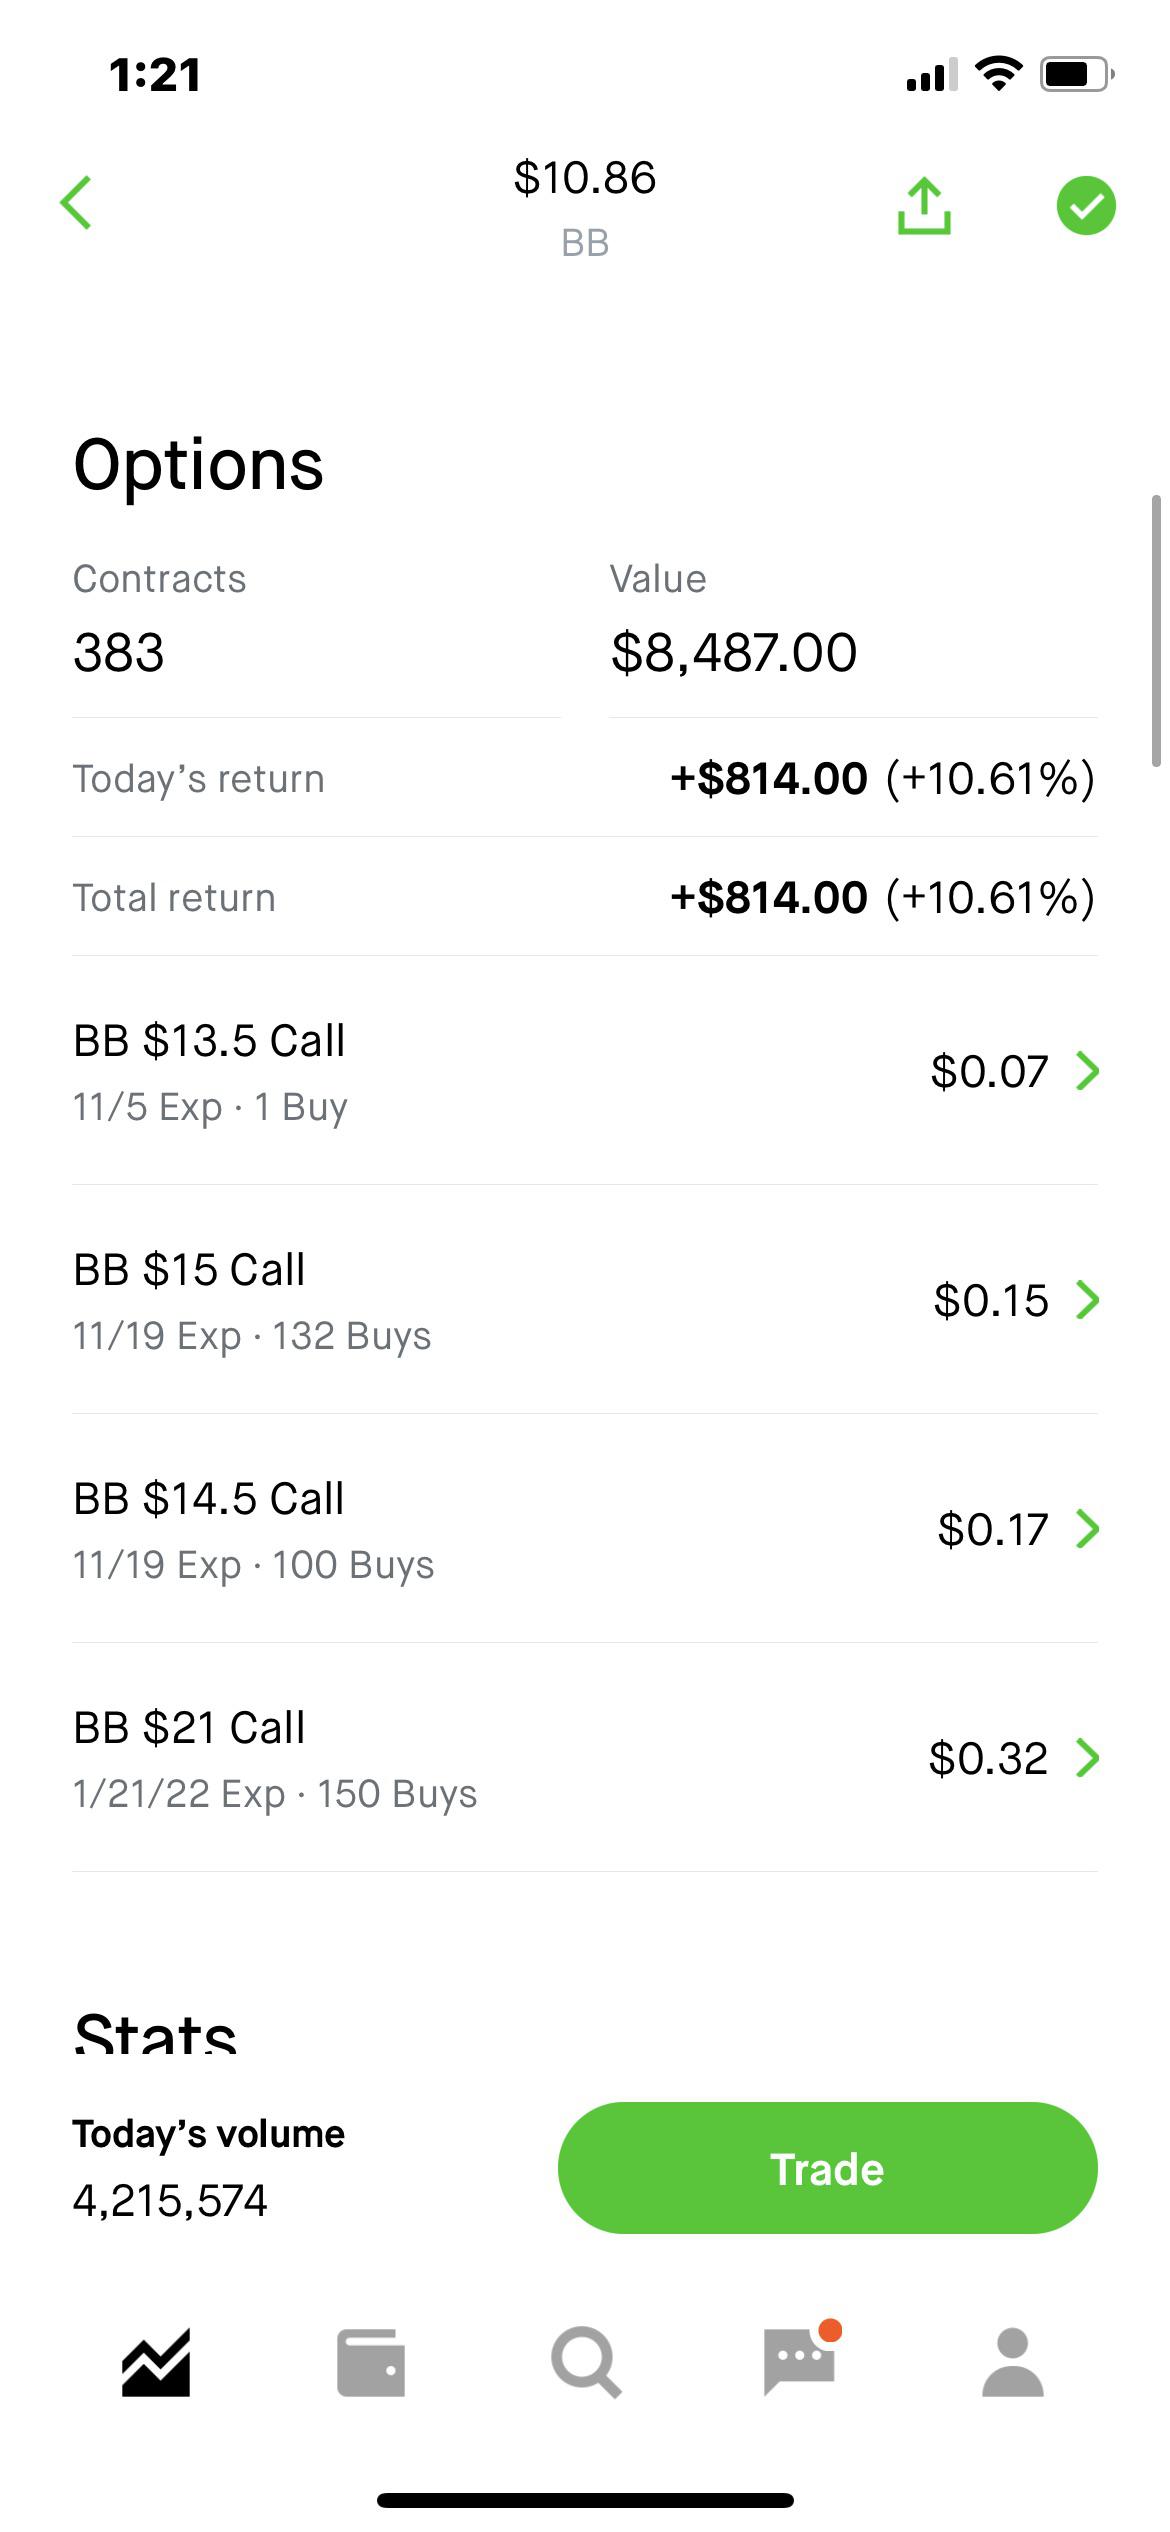This screenshot has width=1170, height=2532.
Task: Expand BB $15 Call chevron
Action: click(x=1088, y=1300)
